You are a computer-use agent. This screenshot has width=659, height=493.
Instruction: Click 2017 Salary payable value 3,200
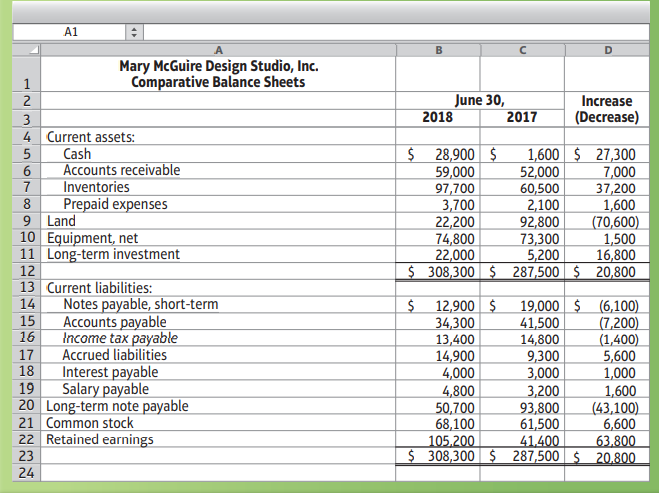coord(543,390)
